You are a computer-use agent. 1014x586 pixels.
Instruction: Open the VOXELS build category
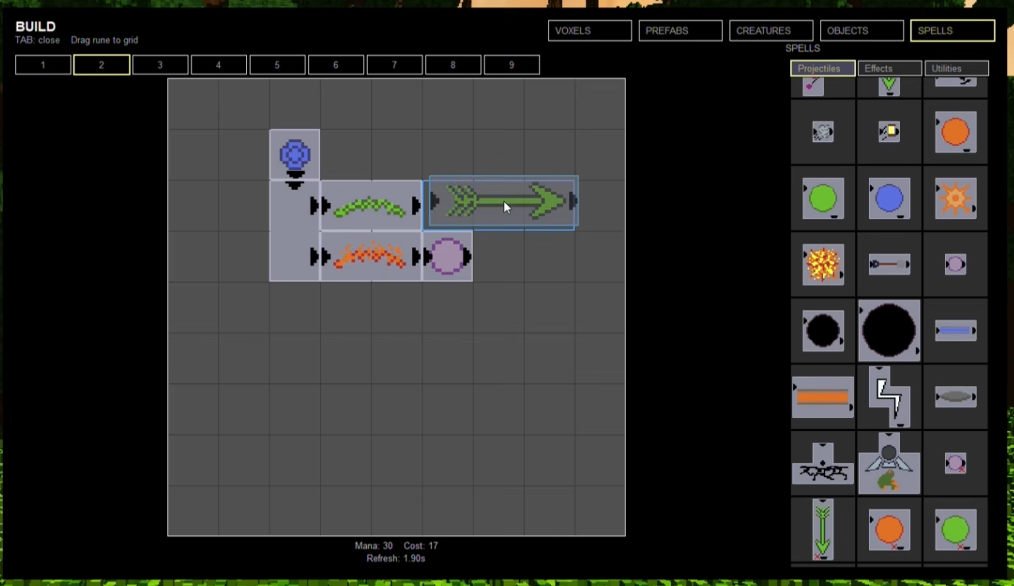(x=590, y=30)
